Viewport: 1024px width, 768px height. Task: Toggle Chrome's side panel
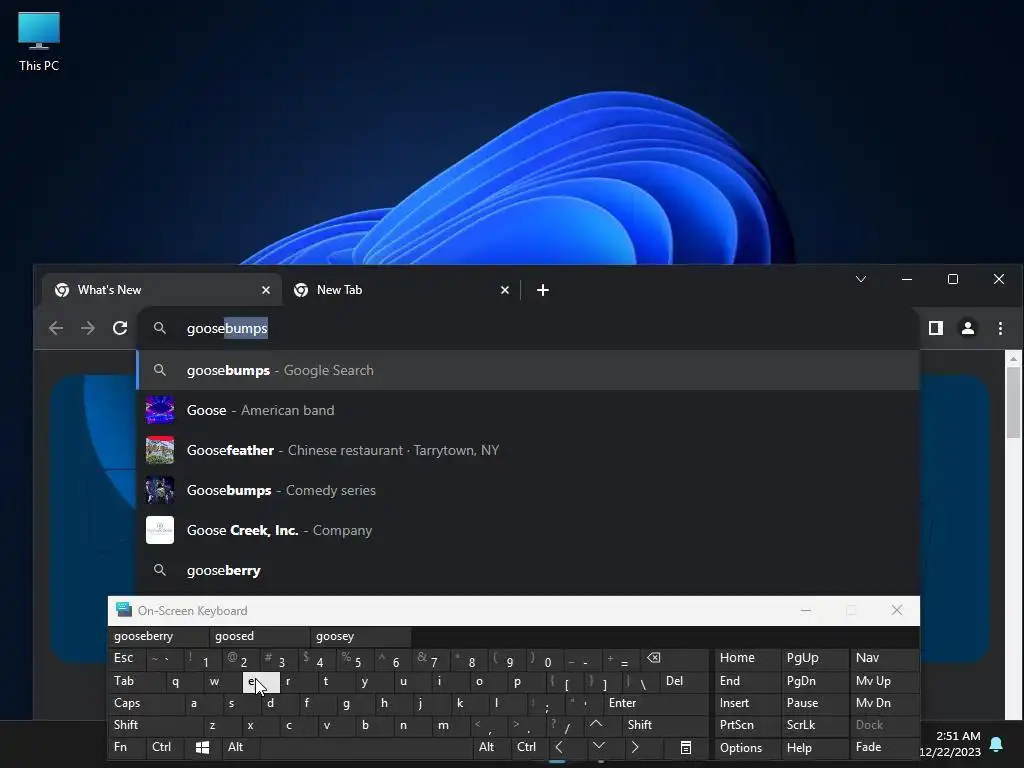coord(936,328)
